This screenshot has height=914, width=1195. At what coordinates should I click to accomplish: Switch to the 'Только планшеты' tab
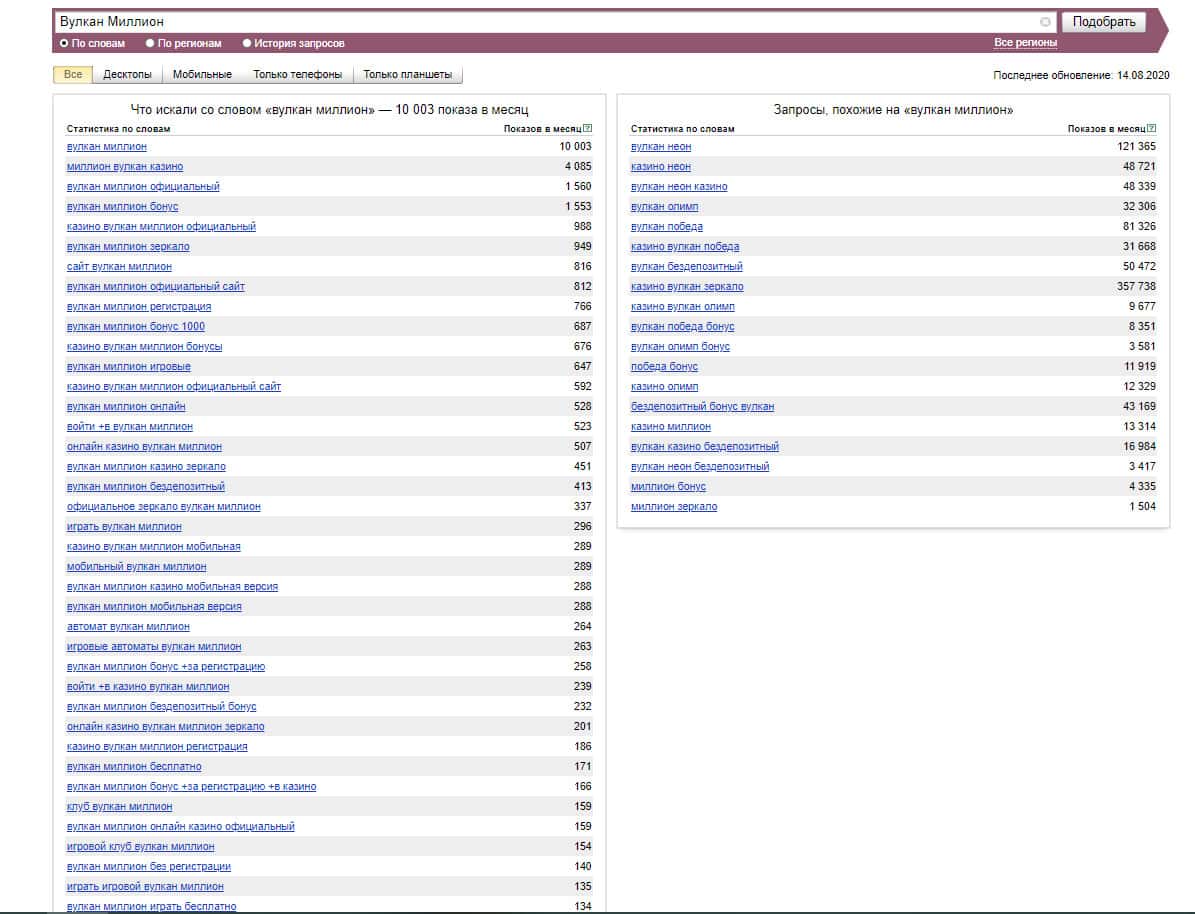coord(407,75)
